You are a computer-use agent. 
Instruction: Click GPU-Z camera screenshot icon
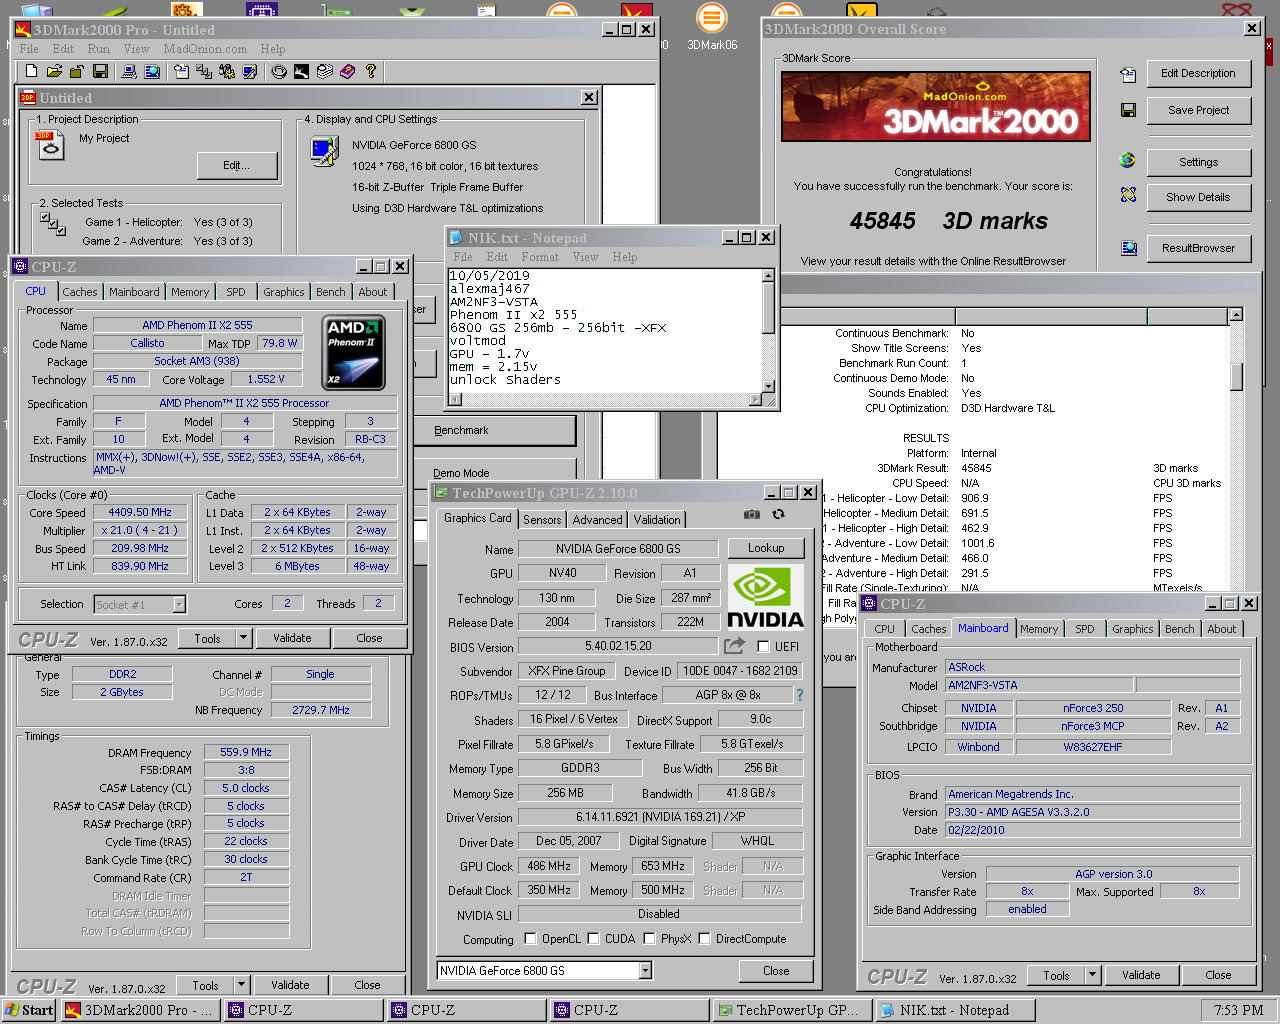[751, 514]
